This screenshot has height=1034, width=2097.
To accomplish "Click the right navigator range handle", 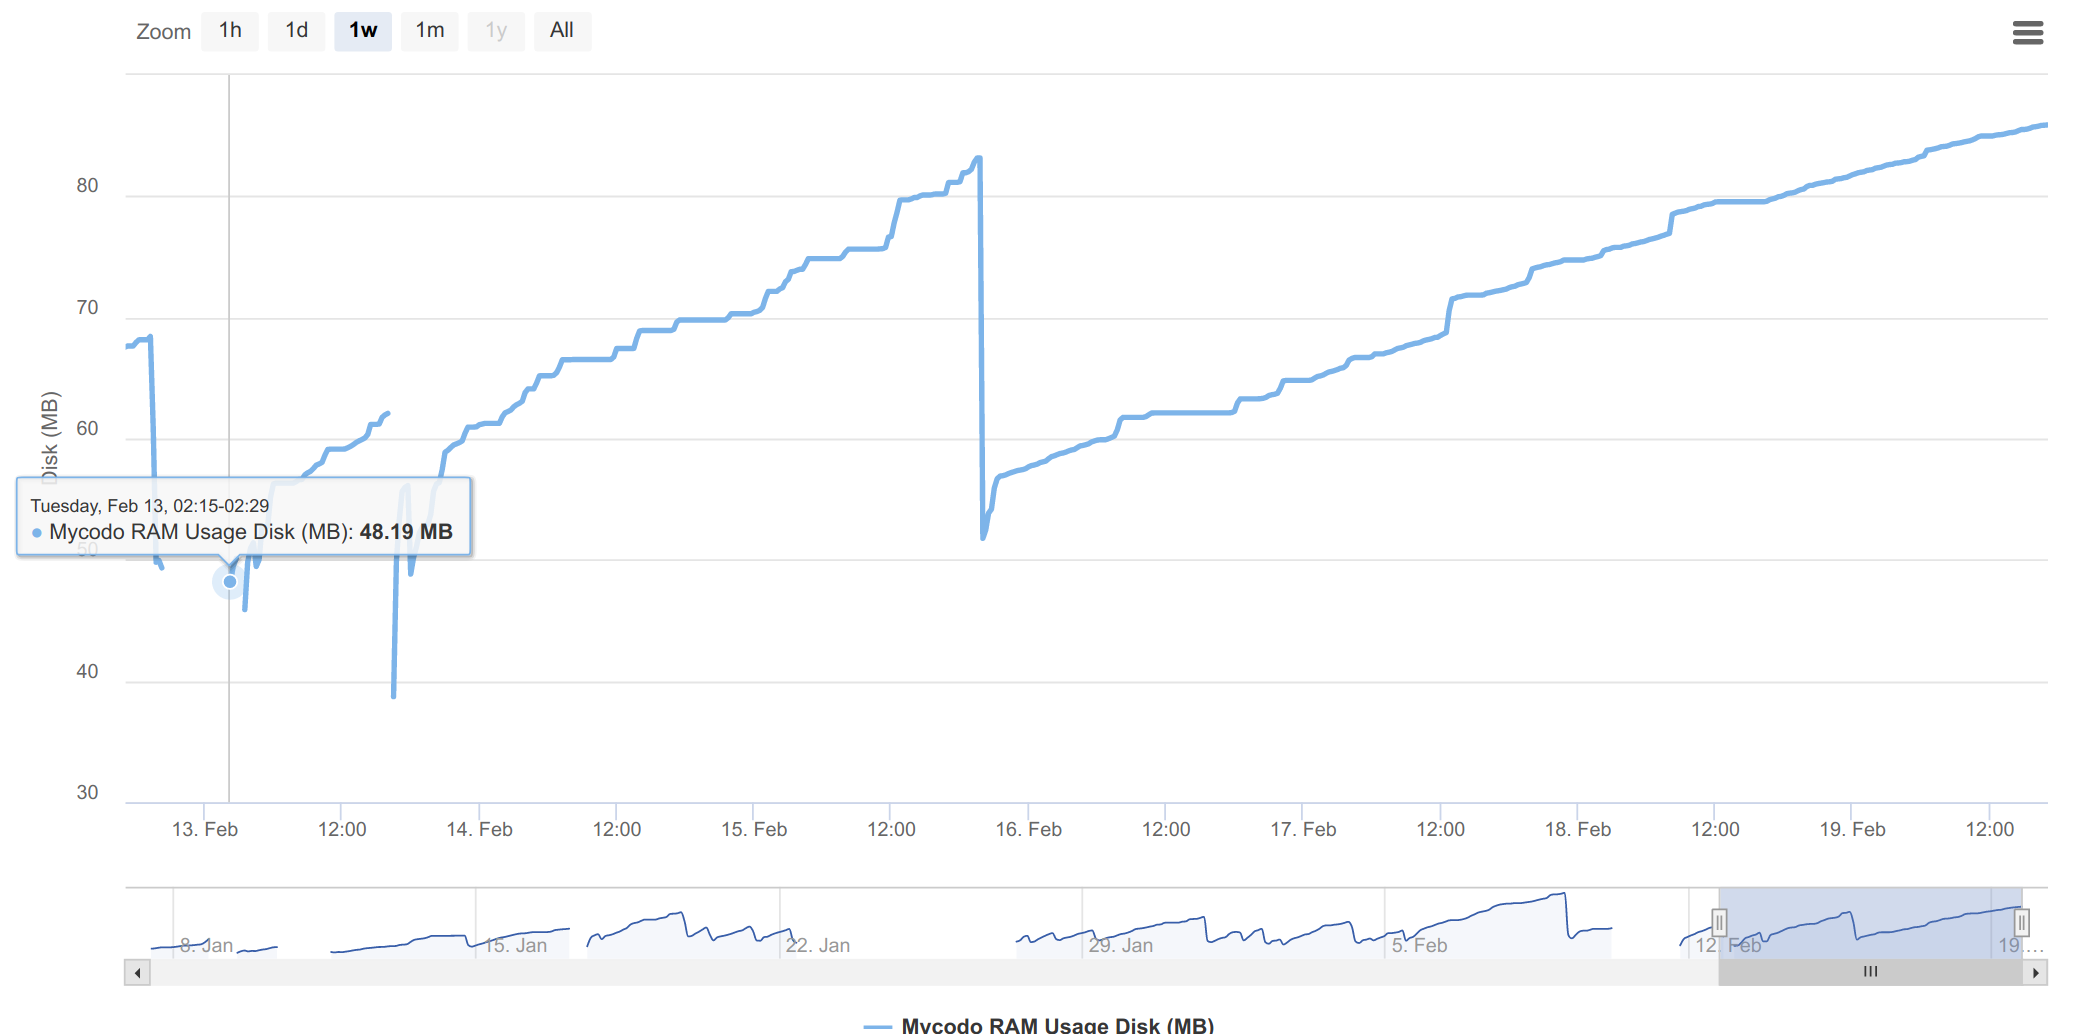I will click(x=2021, y=922).
